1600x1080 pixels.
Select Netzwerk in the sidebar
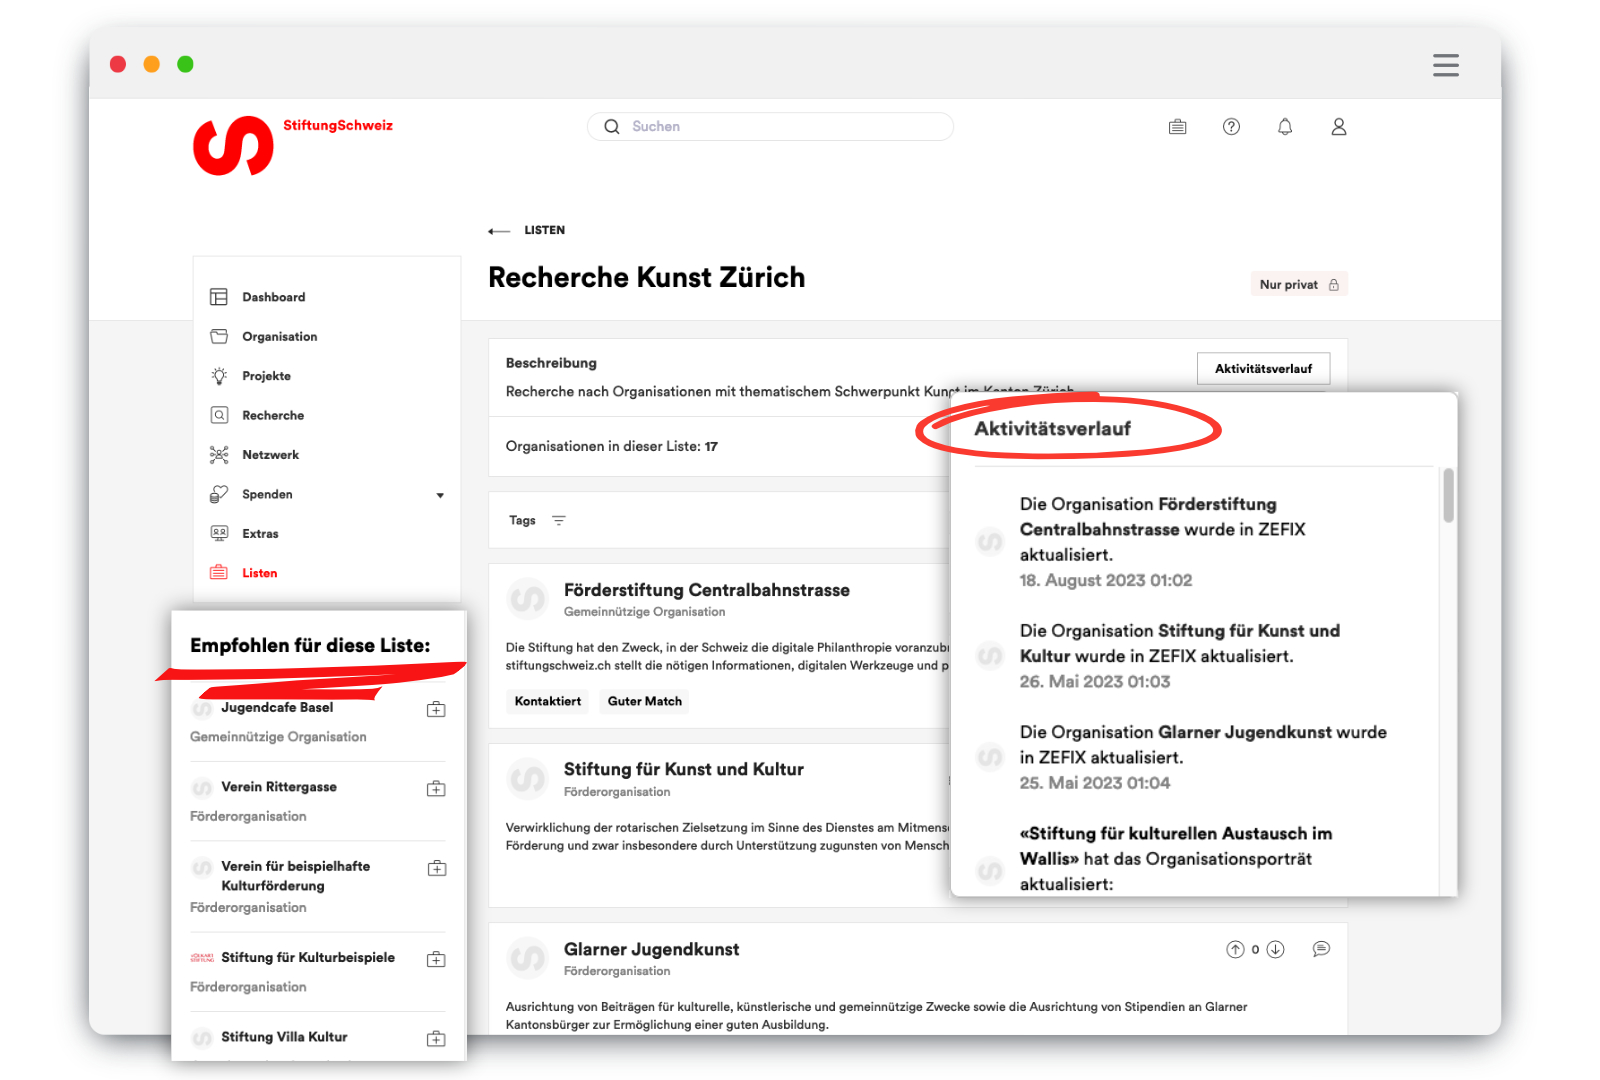pyautogui.click(x=270, y=455)
